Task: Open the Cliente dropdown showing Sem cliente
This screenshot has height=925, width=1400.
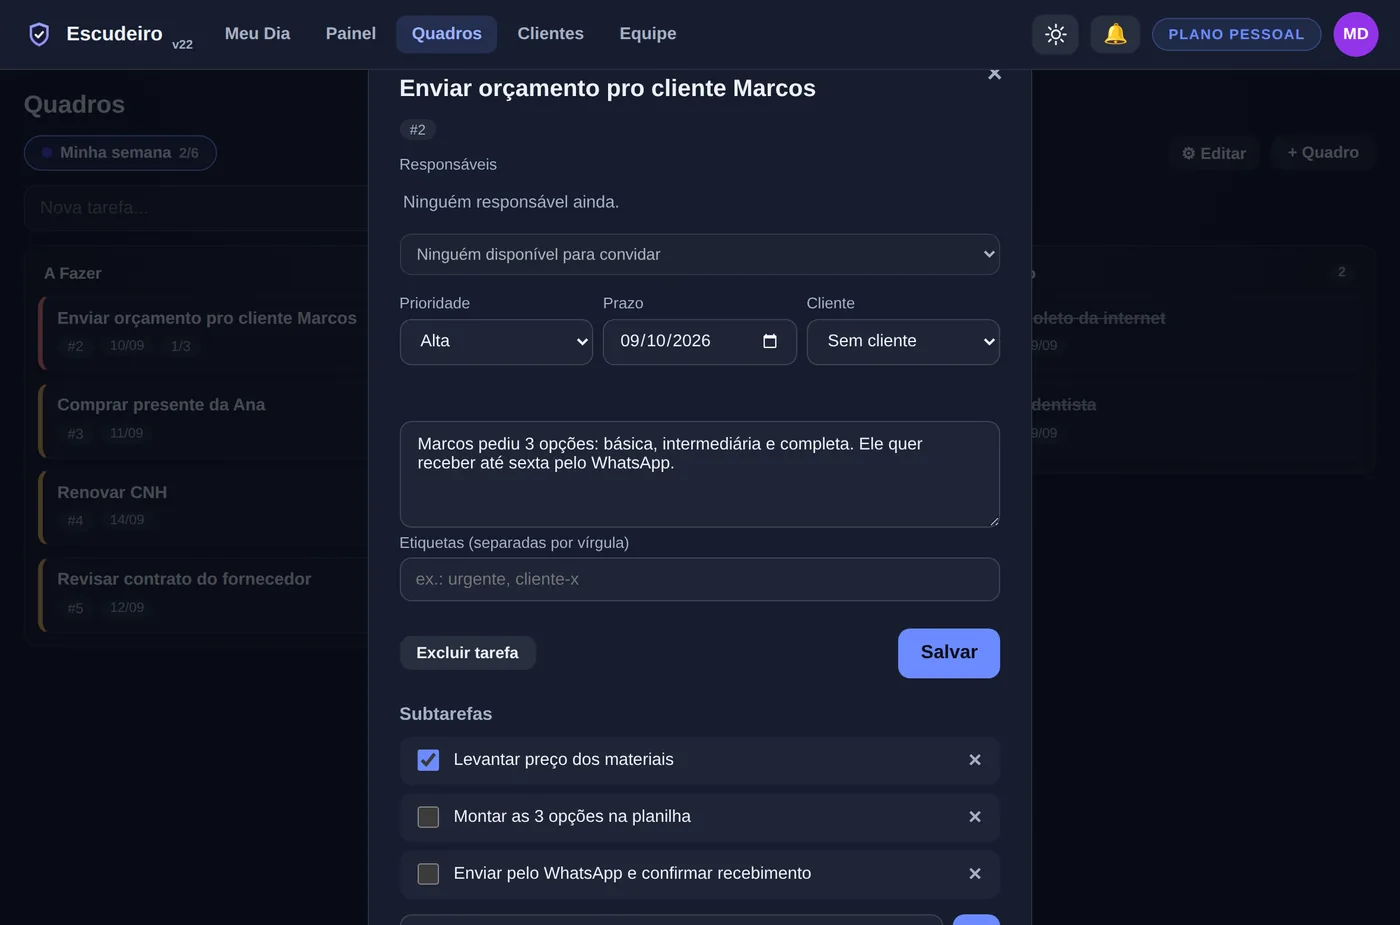Action: coord(903,342)
